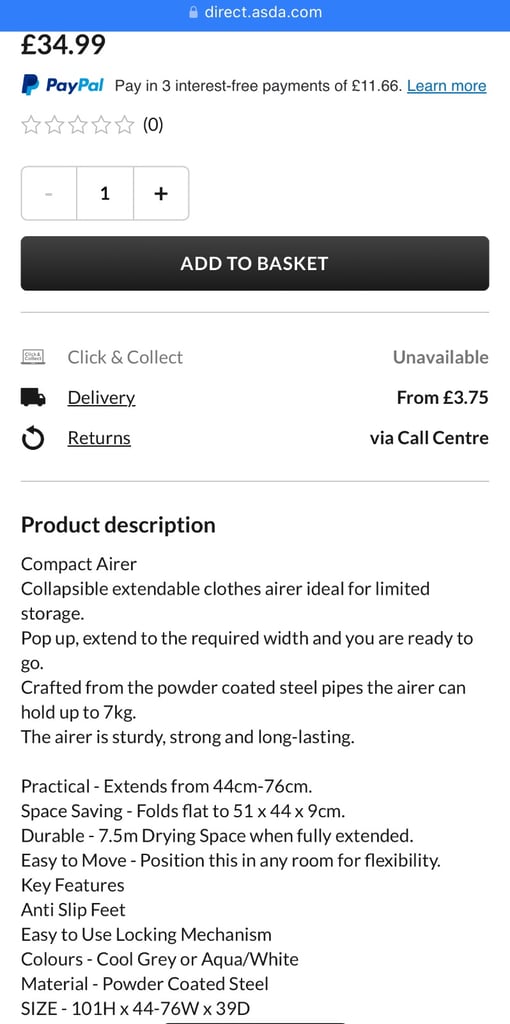The image size is (510, 1024).
Task: Click the PayPal logo
Action: pos(62,85)
